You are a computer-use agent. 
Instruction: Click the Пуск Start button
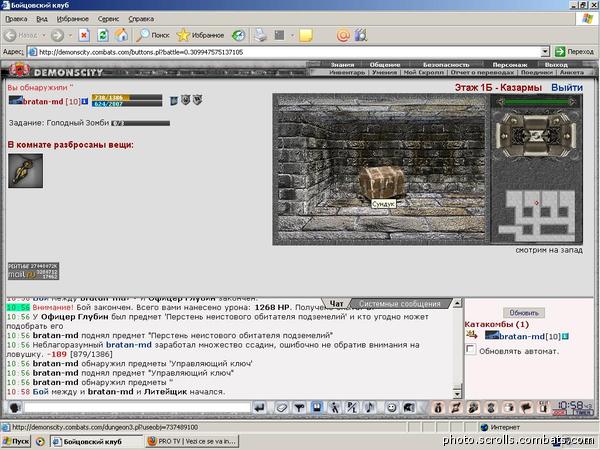16,441
